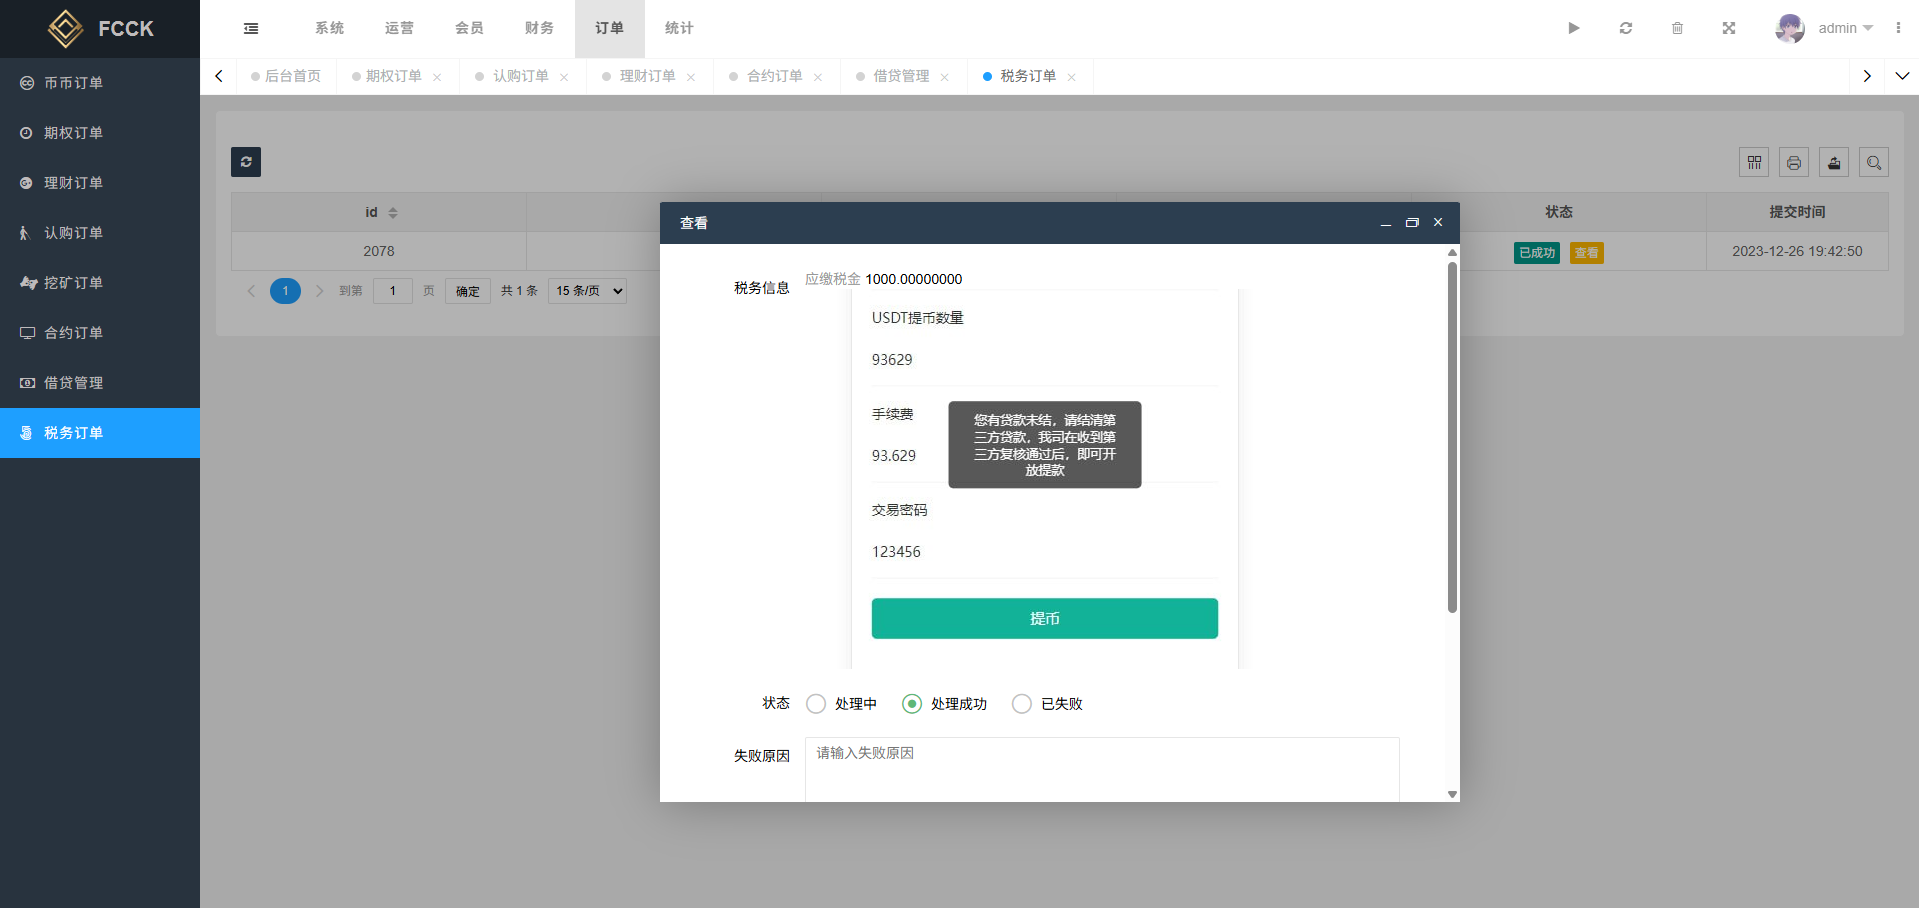This screenshot has height=908, width=1919.
Task: Toggle fullscreen with the expand icon
Action: [1728, 28]
